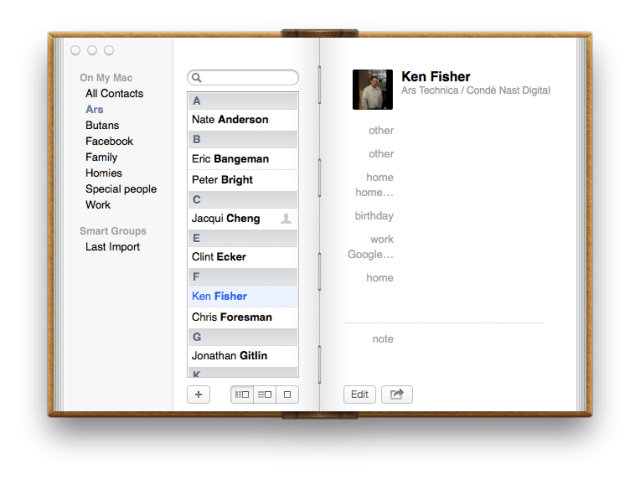Click the work field label

coord(382,239)
